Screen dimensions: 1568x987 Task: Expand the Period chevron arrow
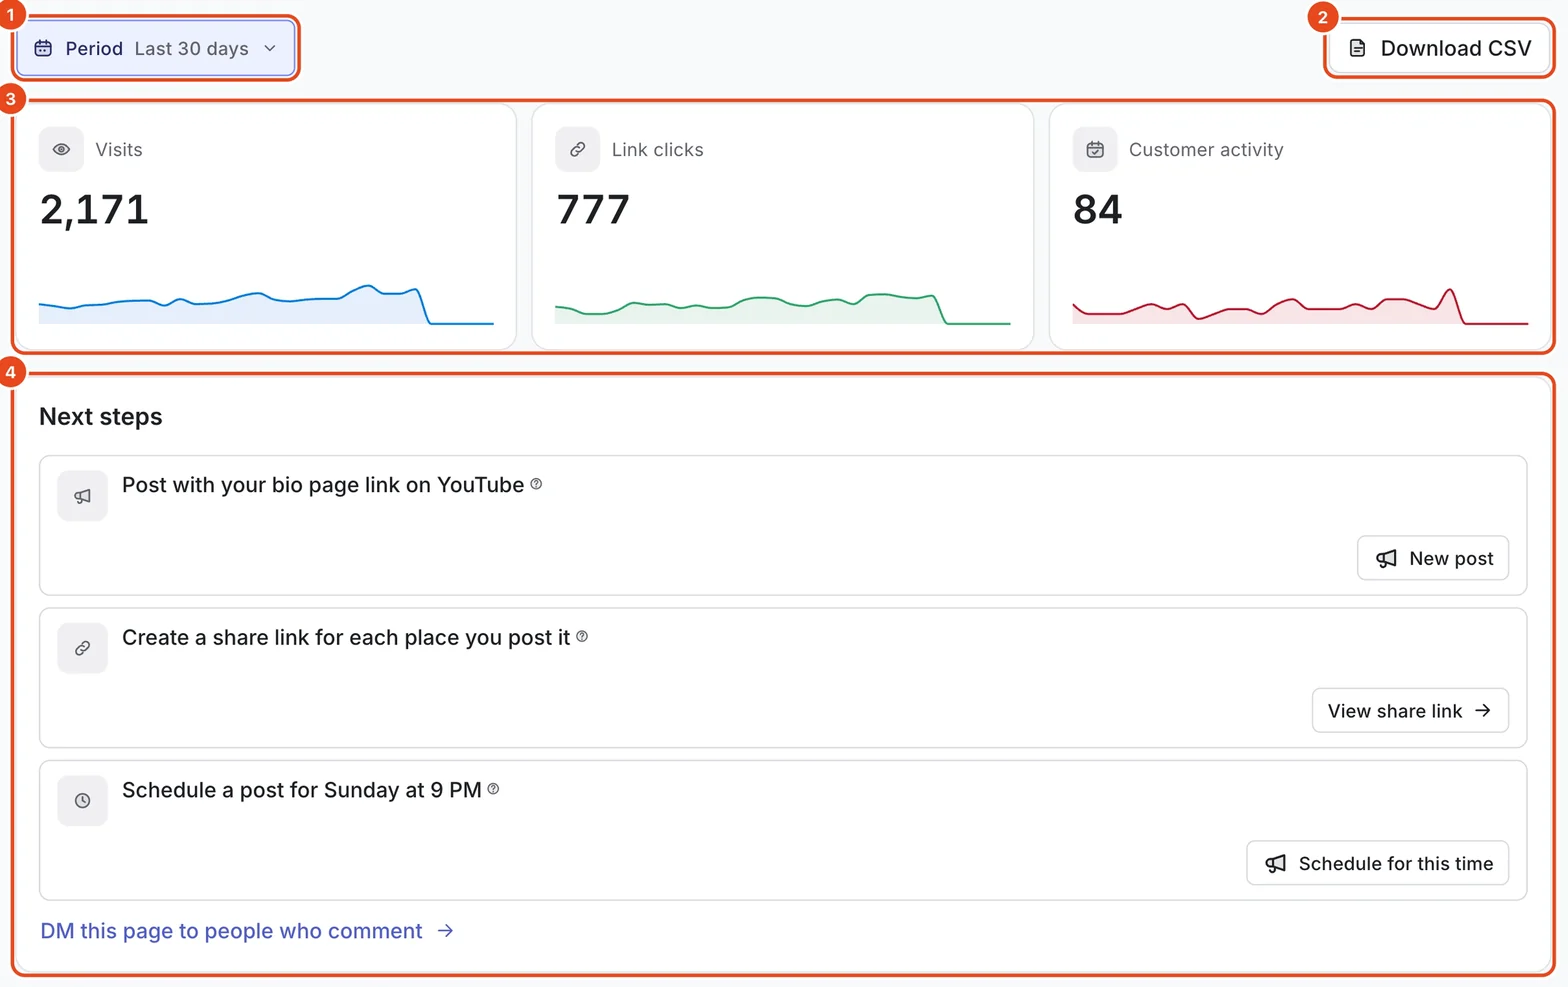point(270,48)
